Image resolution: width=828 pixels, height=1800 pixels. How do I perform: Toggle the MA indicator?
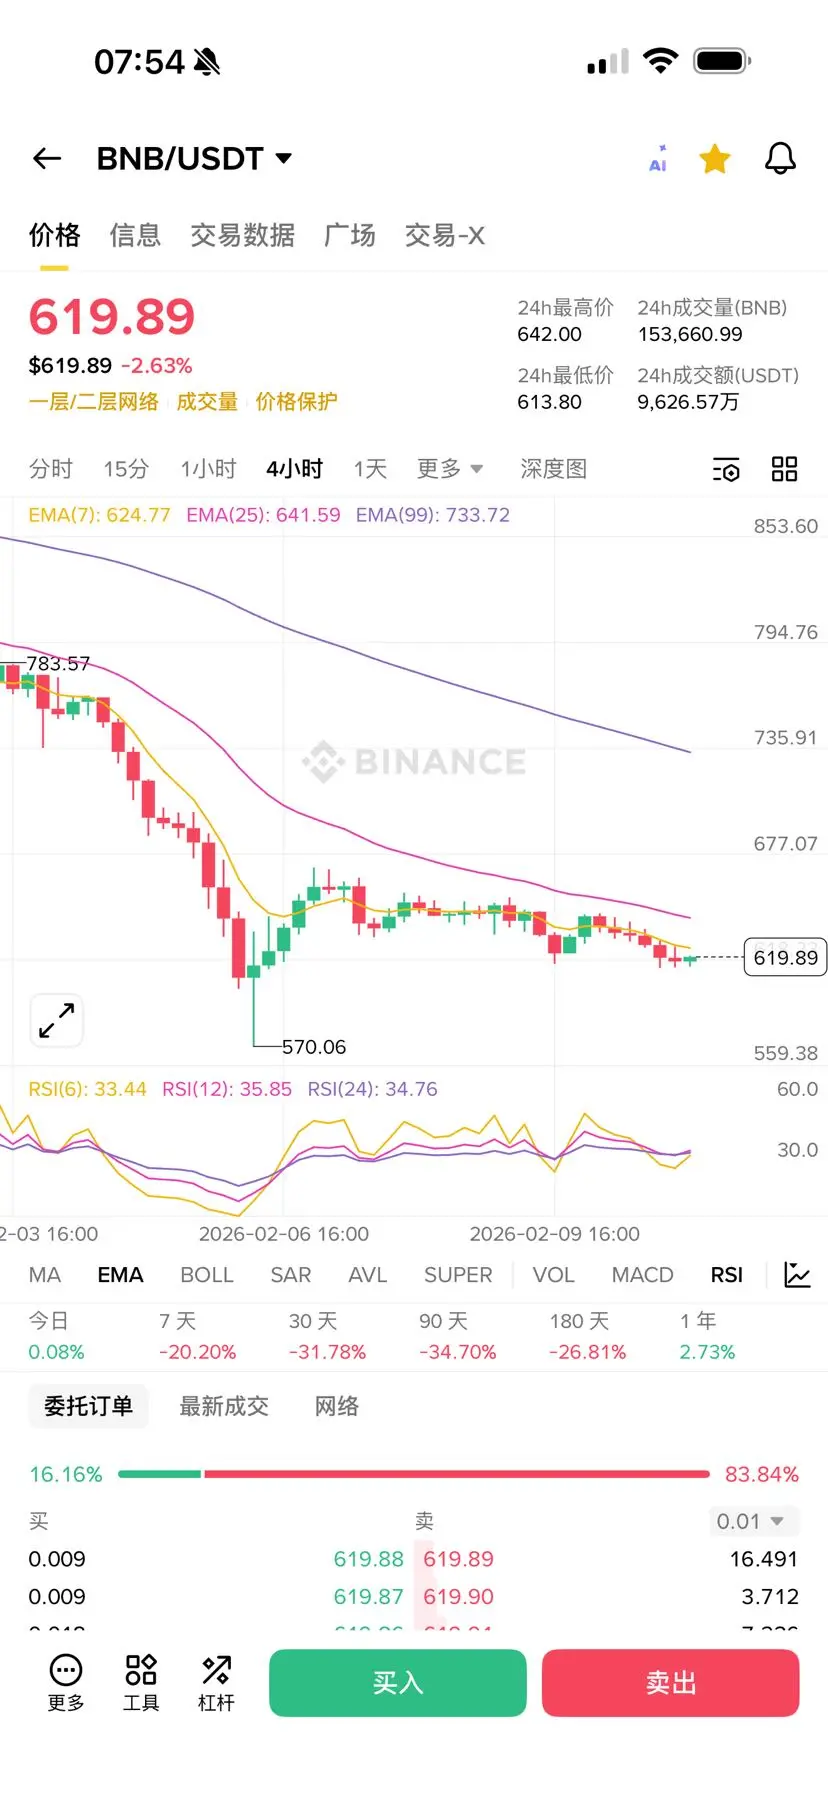45,1275
